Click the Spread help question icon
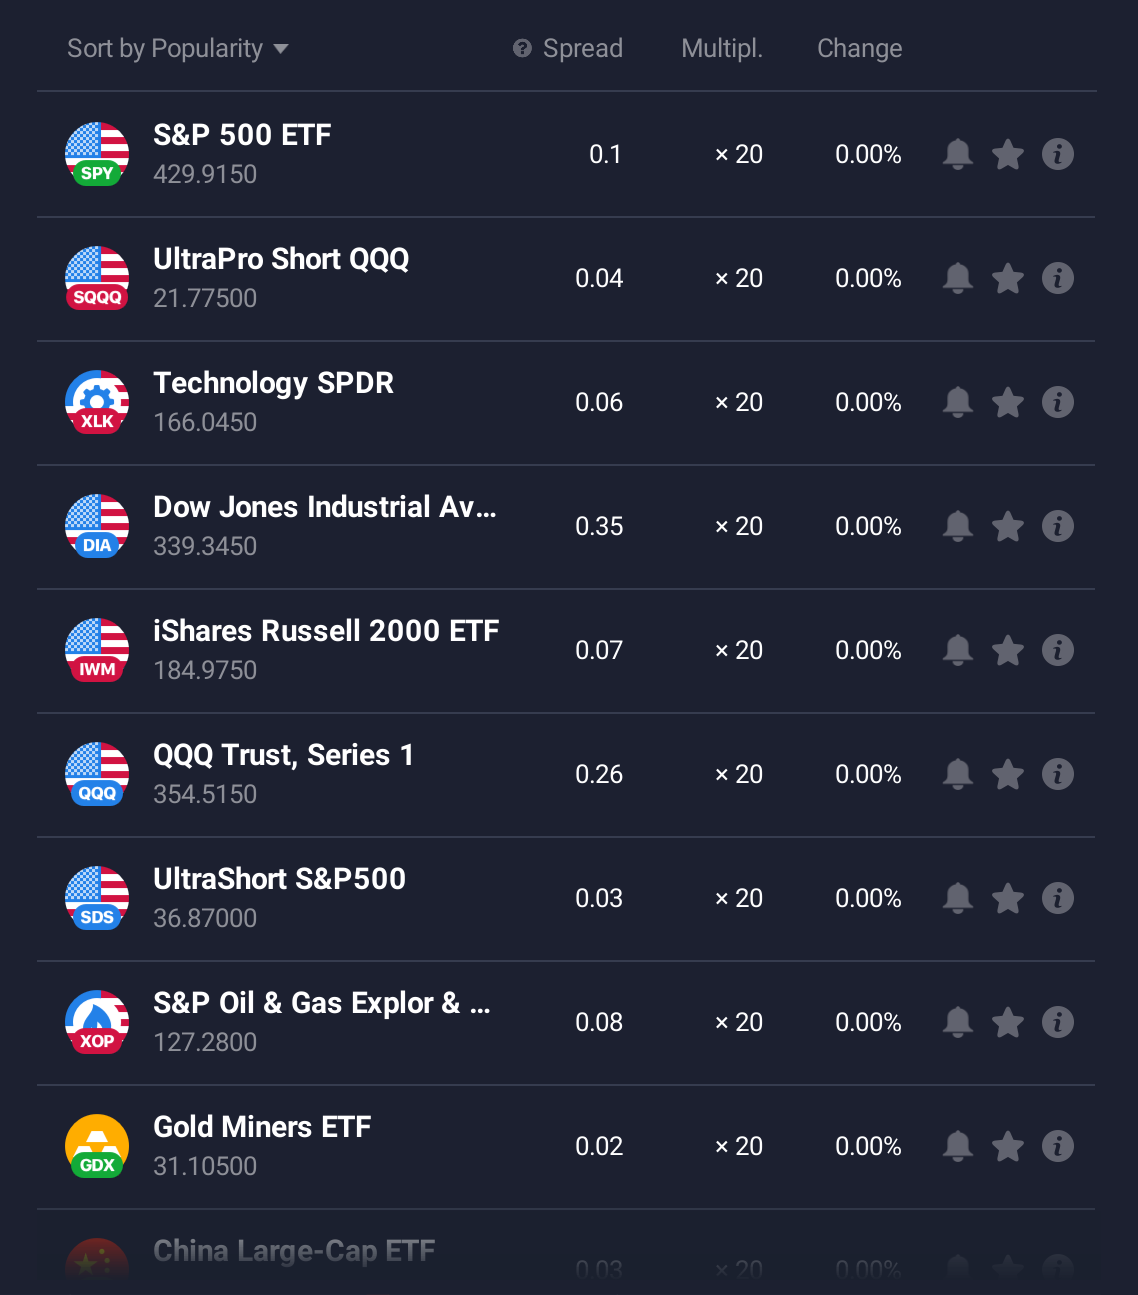Screen dimensions: 1138x1295 pyautogui.click(x=522, y=49)
